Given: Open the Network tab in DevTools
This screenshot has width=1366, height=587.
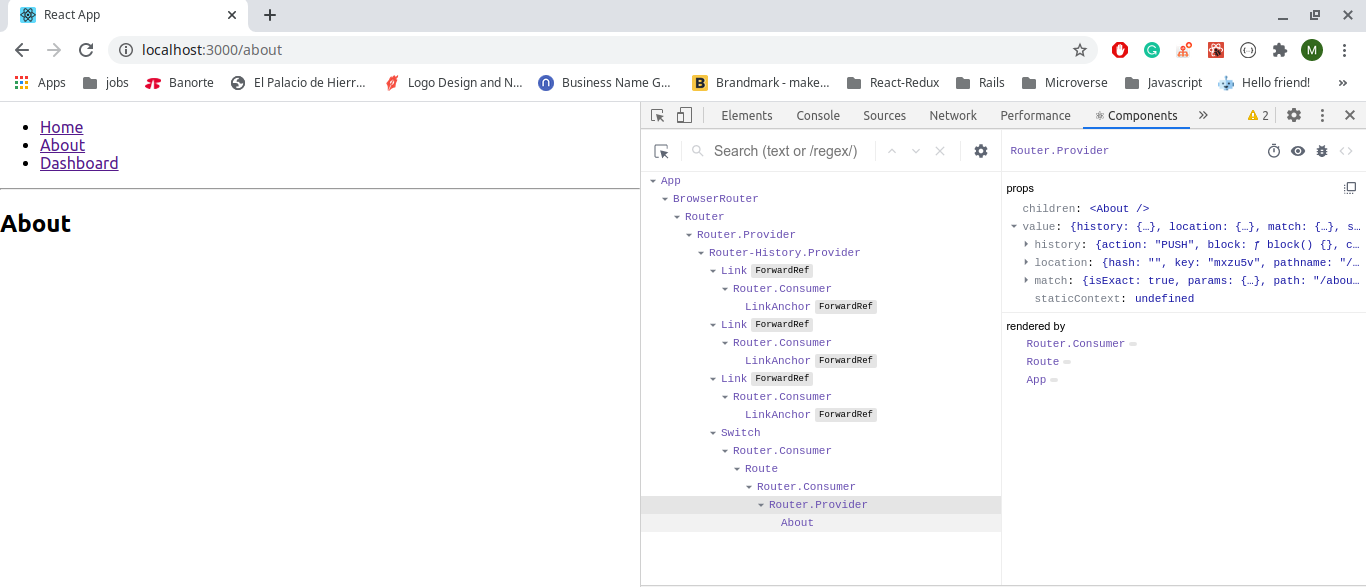Looking at the screenshot, I should click(x=952, y=115).
